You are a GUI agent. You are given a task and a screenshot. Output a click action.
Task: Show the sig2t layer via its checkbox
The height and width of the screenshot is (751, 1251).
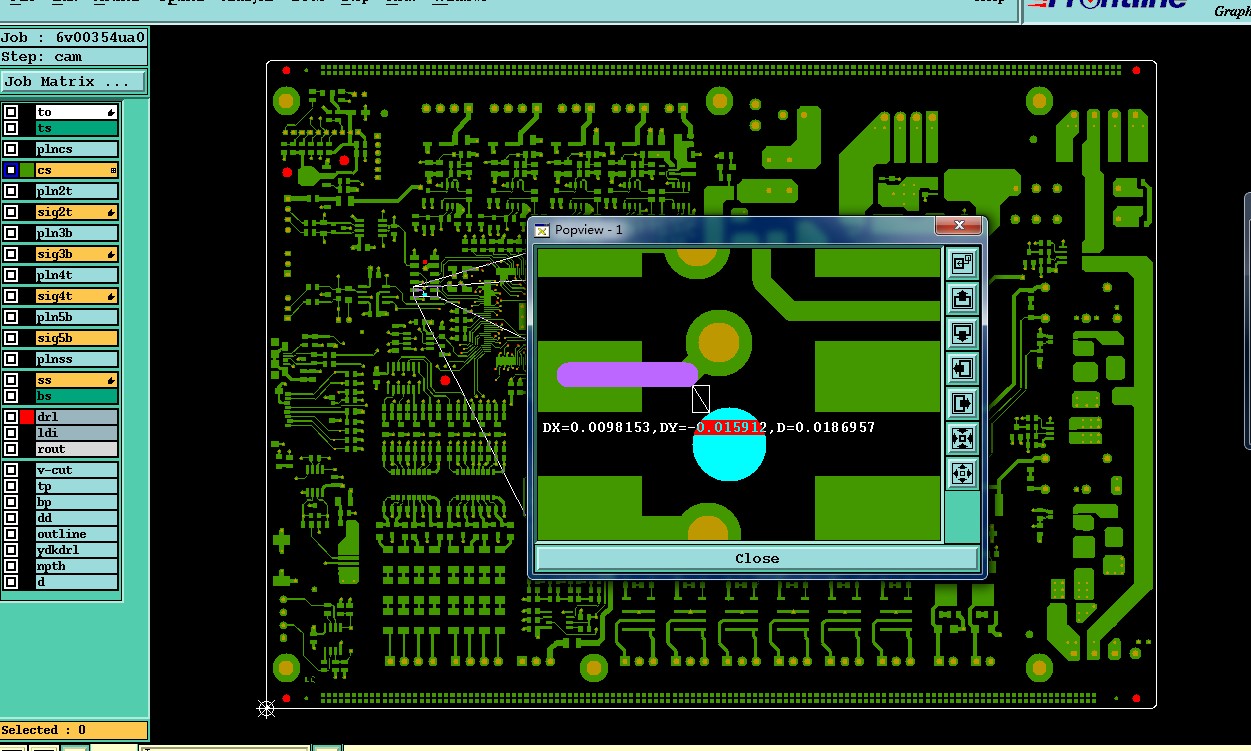point(11,213)
